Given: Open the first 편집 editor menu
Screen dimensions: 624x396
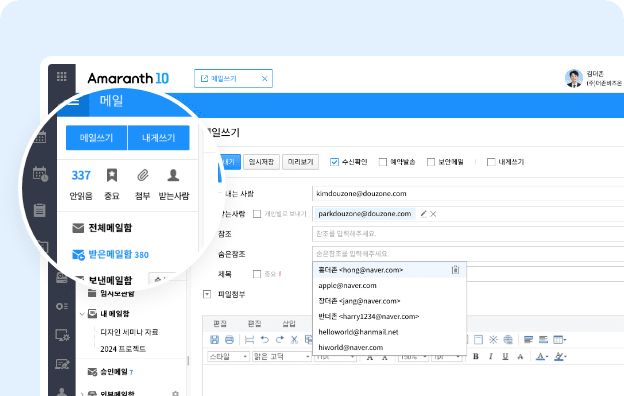Looking at the screenshot, I should 220,324.
